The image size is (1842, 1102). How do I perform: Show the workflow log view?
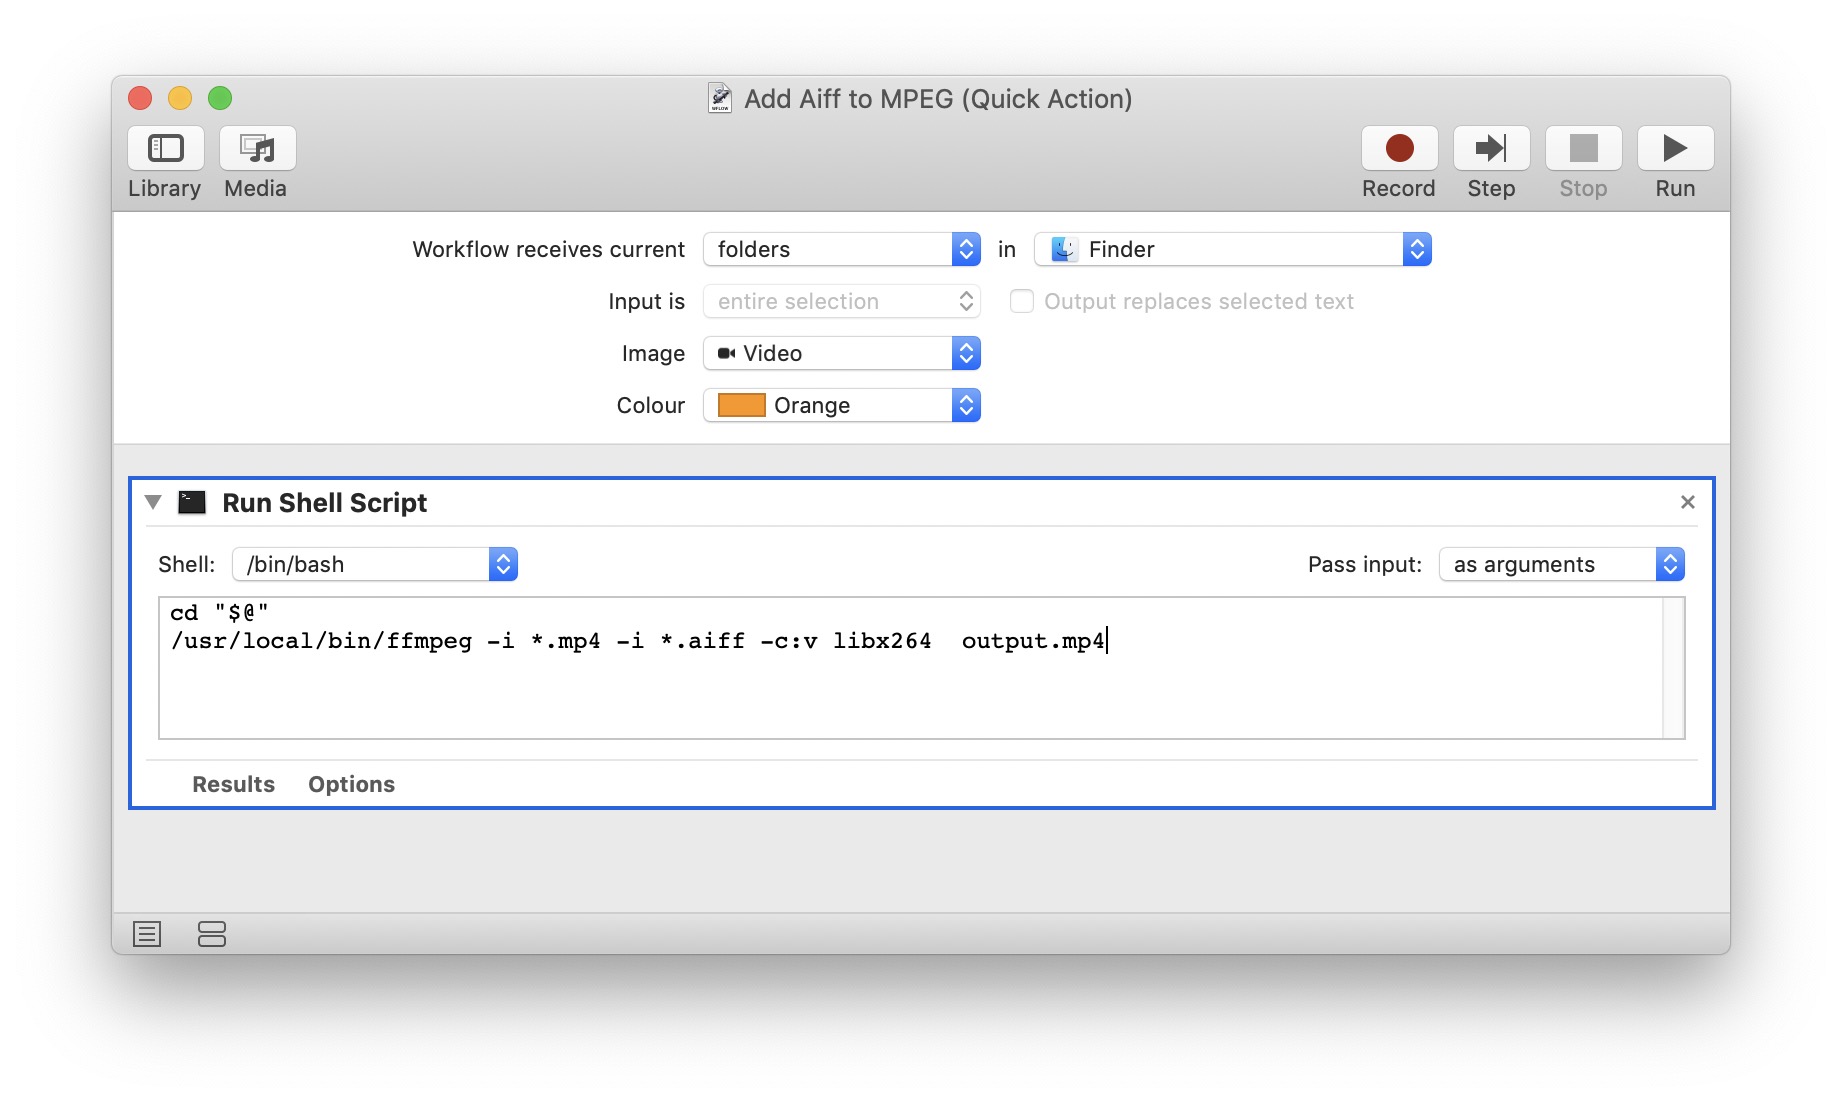click(147, 934)
